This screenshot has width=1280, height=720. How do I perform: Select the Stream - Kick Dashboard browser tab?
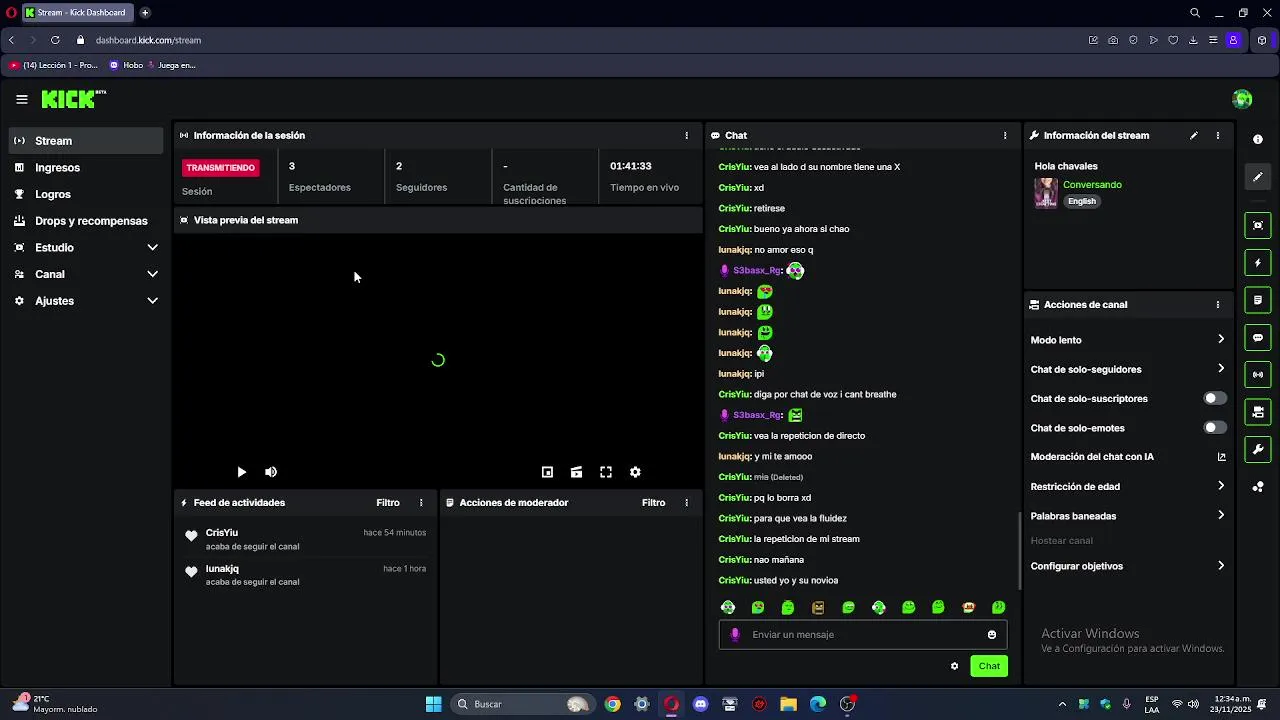coord(77,13)
